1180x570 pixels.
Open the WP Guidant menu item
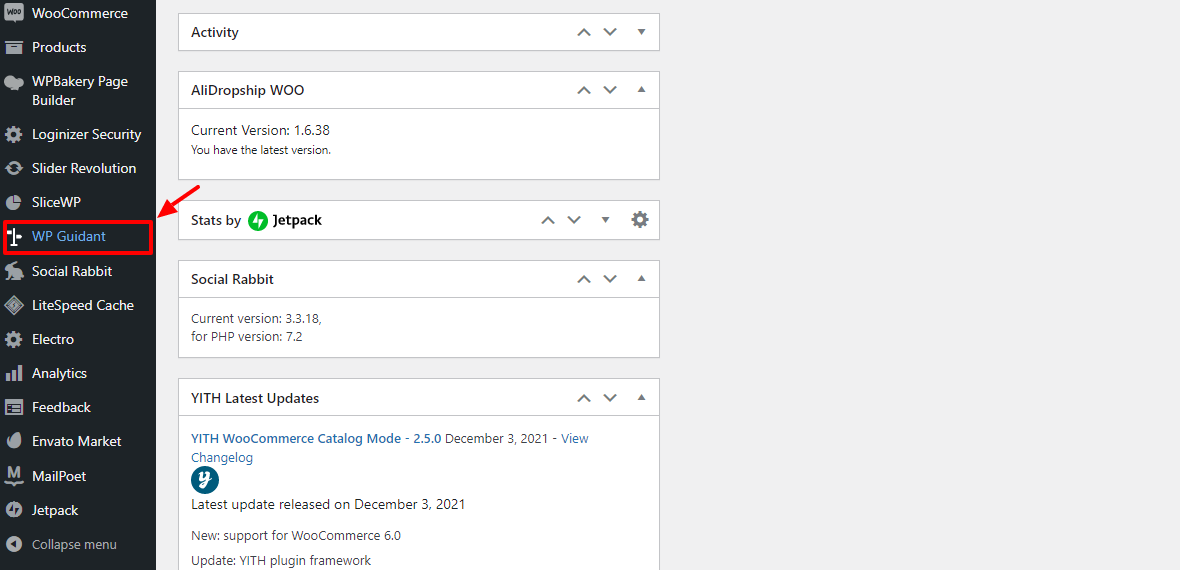click(68, 237)
